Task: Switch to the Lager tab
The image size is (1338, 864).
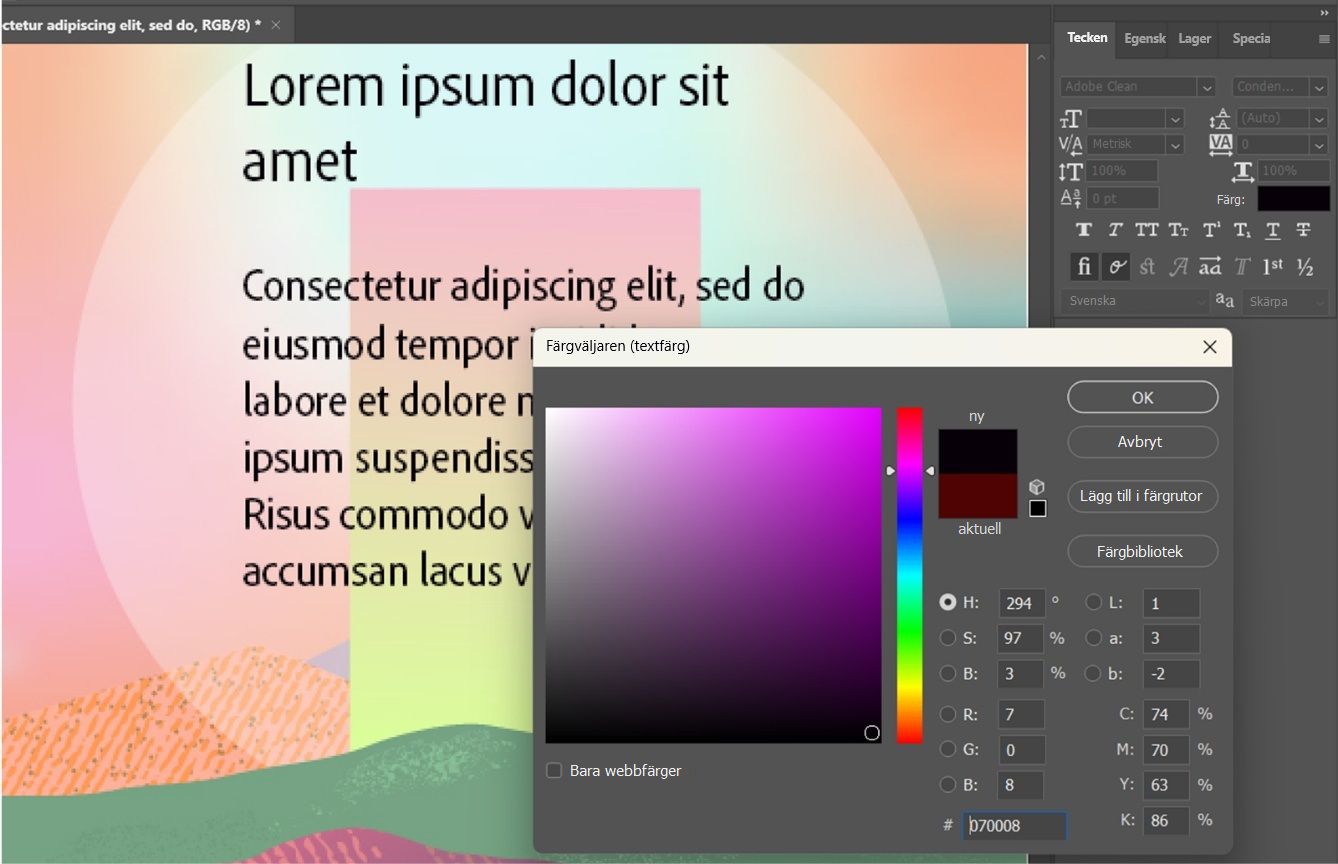Action: [x=1193, y=38]
